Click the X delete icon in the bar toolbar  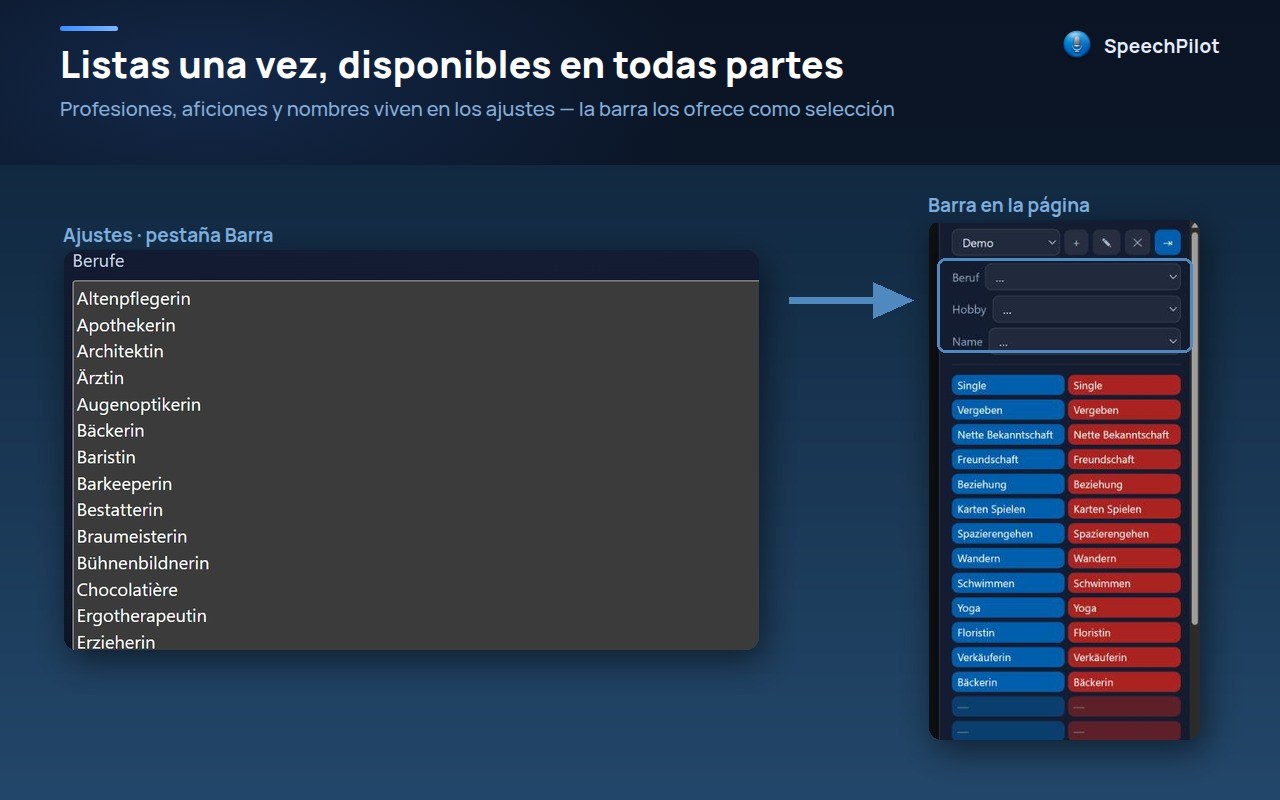pyautogui.click(x=1137, y=243)
